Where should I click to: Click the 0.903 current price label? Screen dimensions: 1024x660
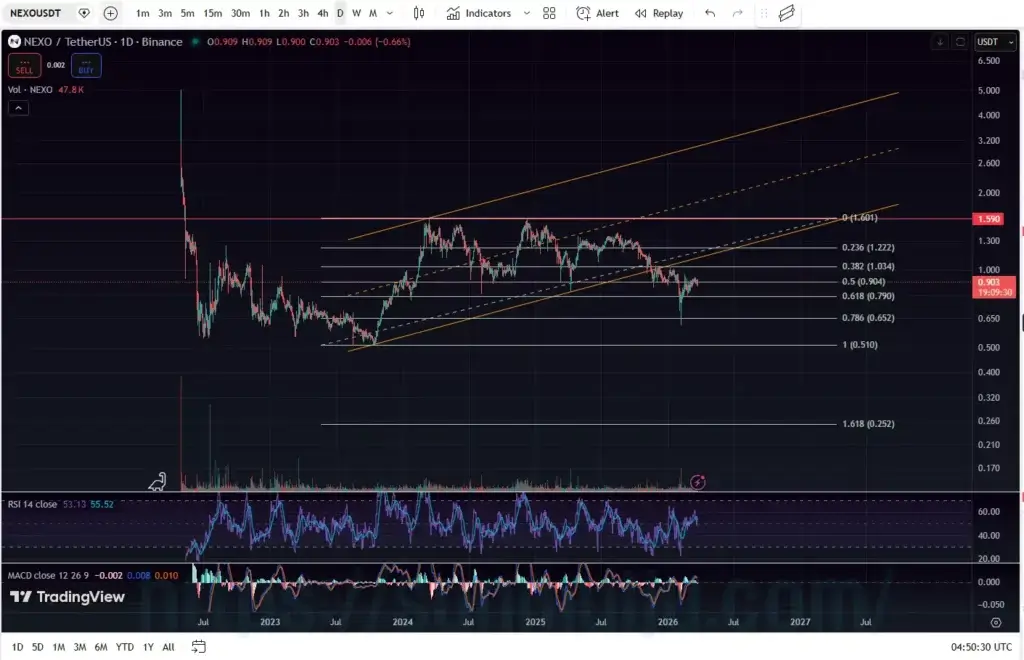993,287
